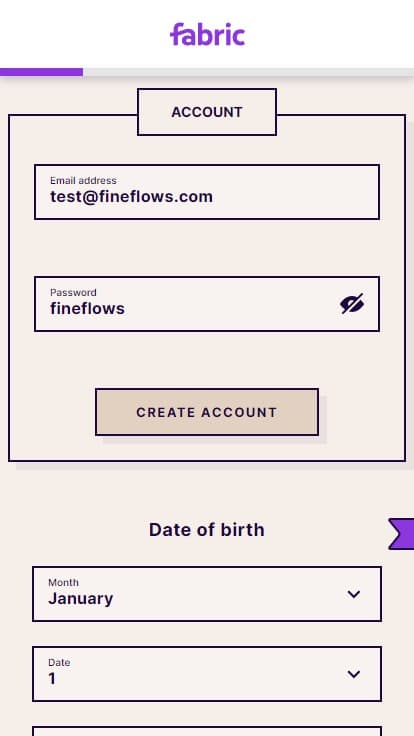Expand Date with its chevron arrow
This screenshot has width=414, height=736.
tap(353, 675)
